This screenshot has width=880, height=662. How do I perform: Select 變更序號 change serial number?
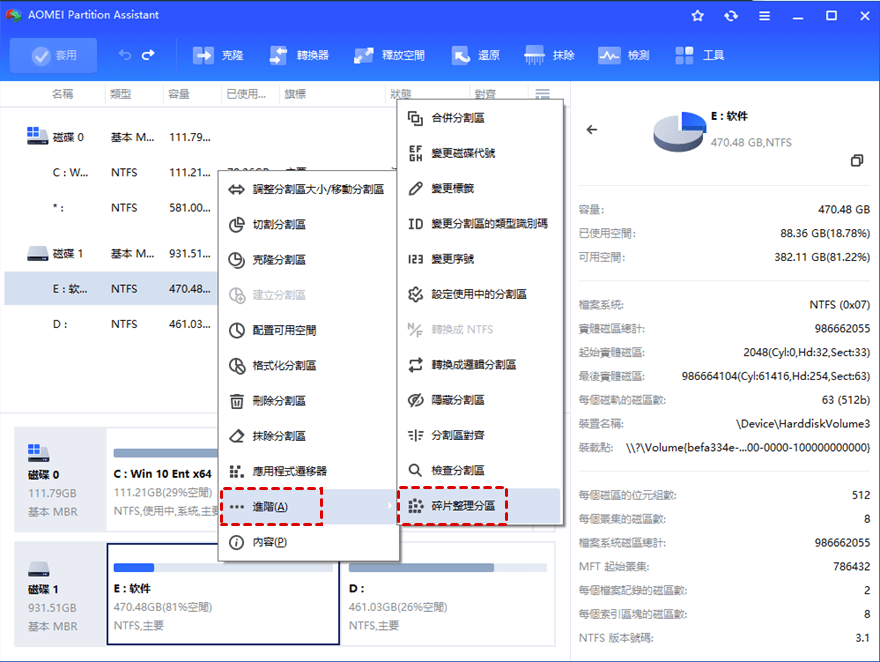[480, 259]
